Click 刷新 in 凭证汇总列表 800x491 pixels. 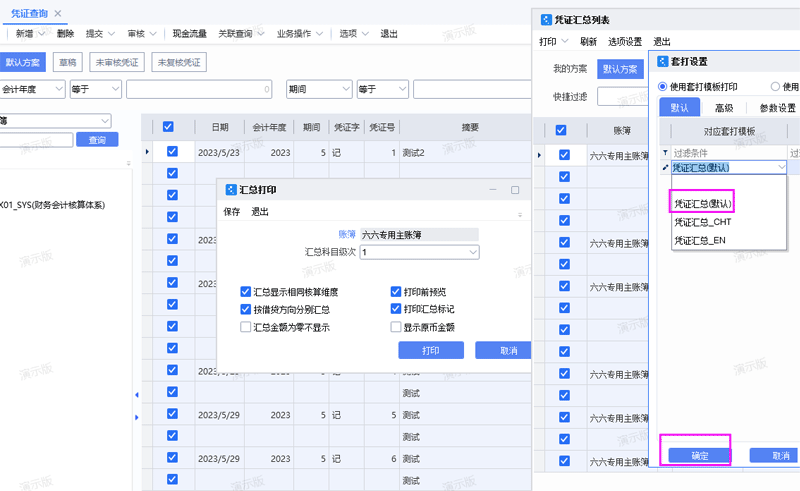click(x=588, y=42)
